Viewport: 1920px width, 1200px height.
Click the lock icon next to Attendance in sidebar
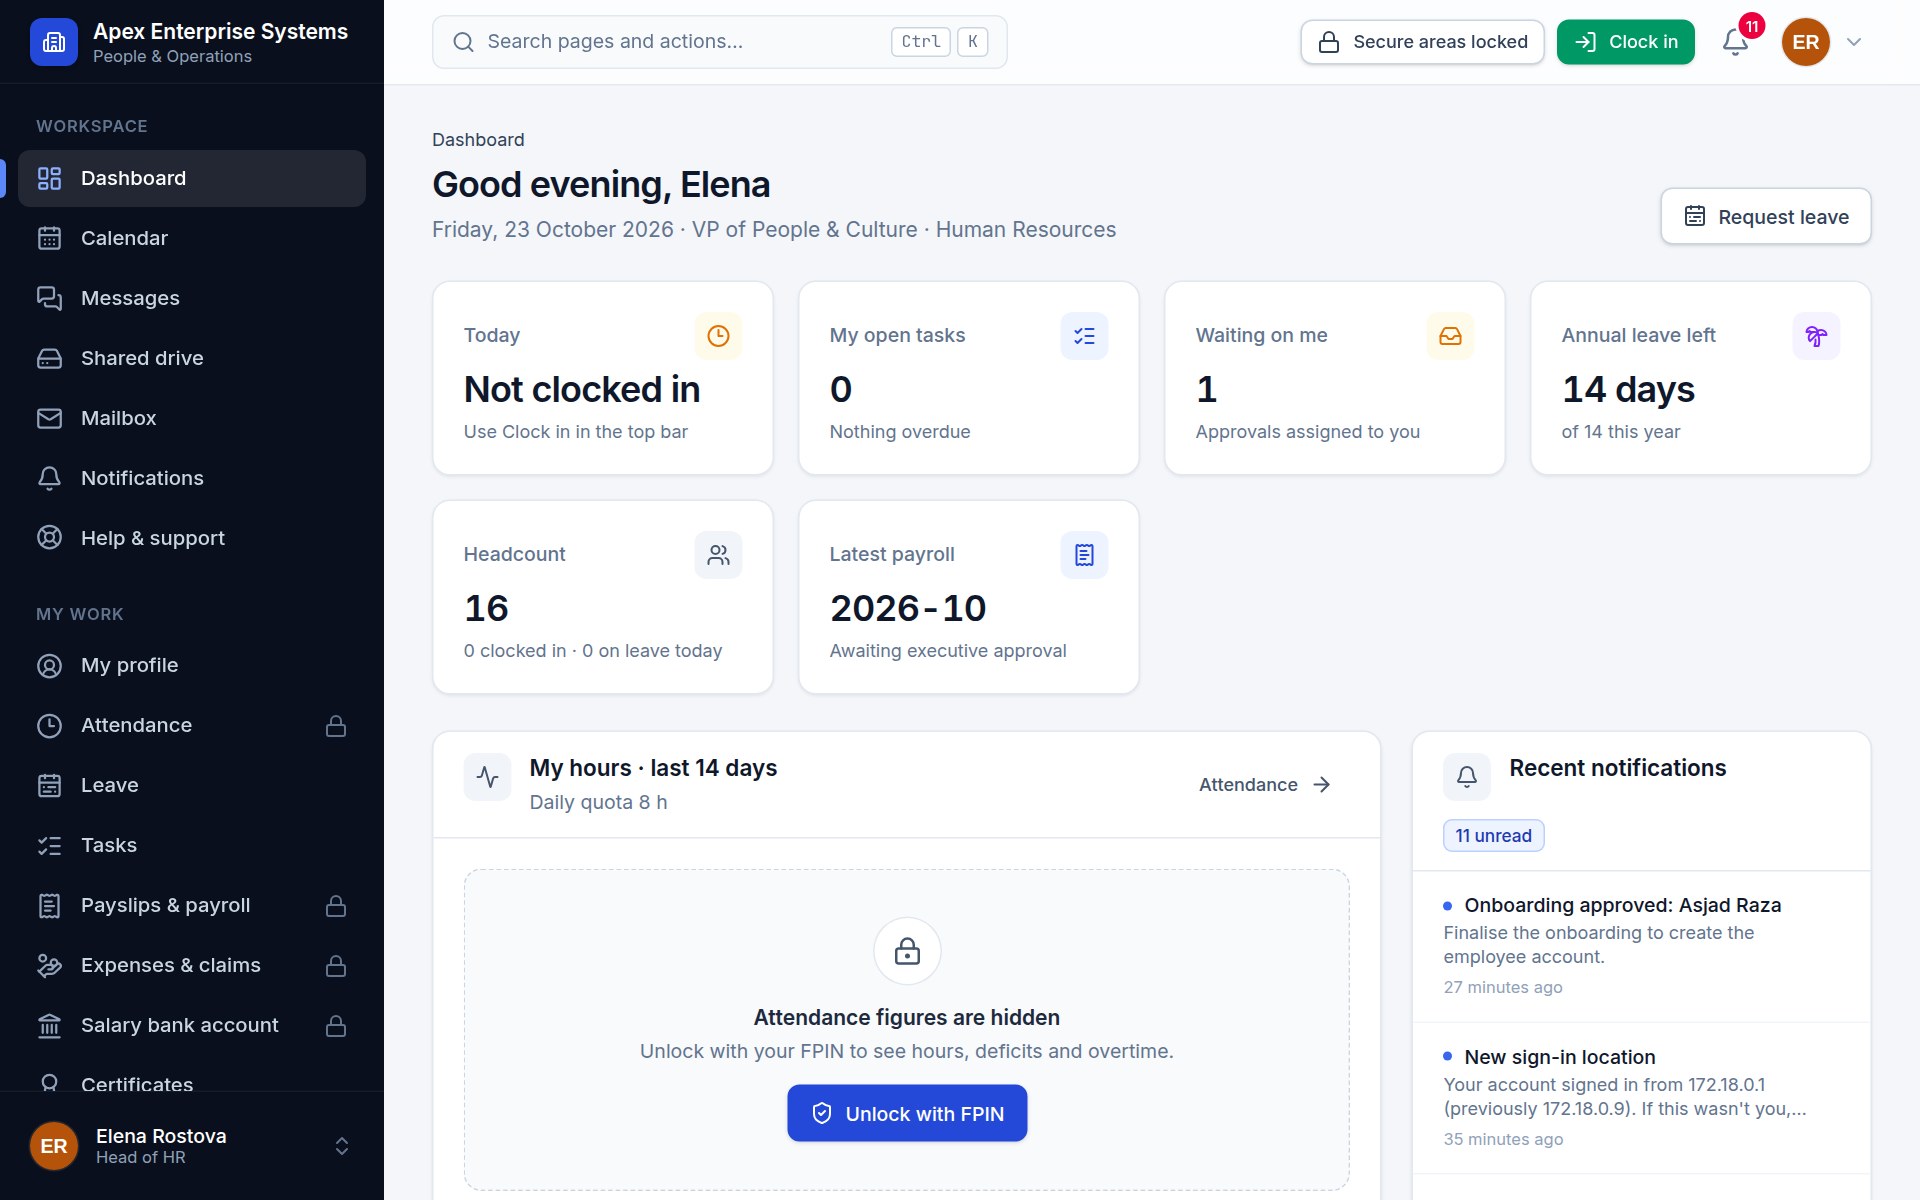tap(336, 726)
